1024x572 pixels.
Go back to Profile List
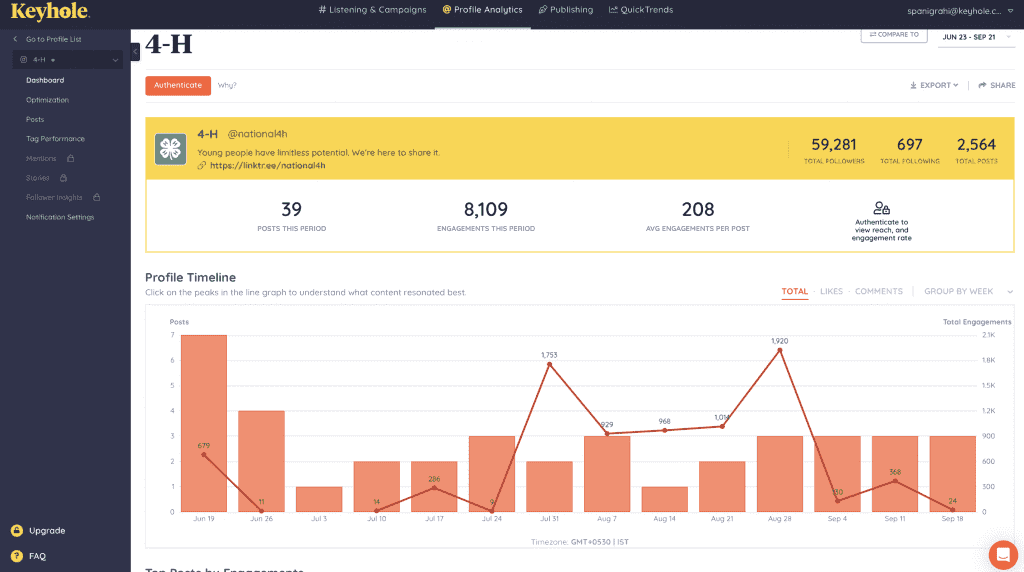(x=48, y=39)
